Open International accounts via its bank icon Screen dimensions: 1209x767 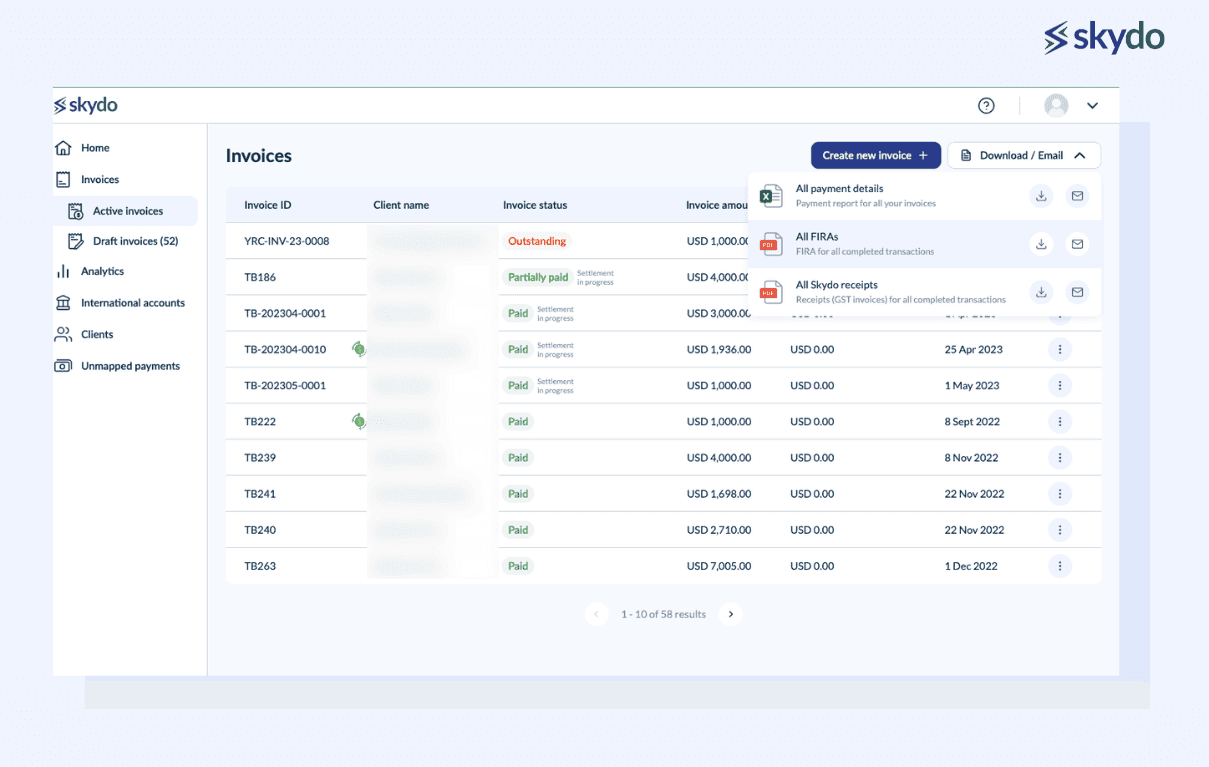[62, 302]
